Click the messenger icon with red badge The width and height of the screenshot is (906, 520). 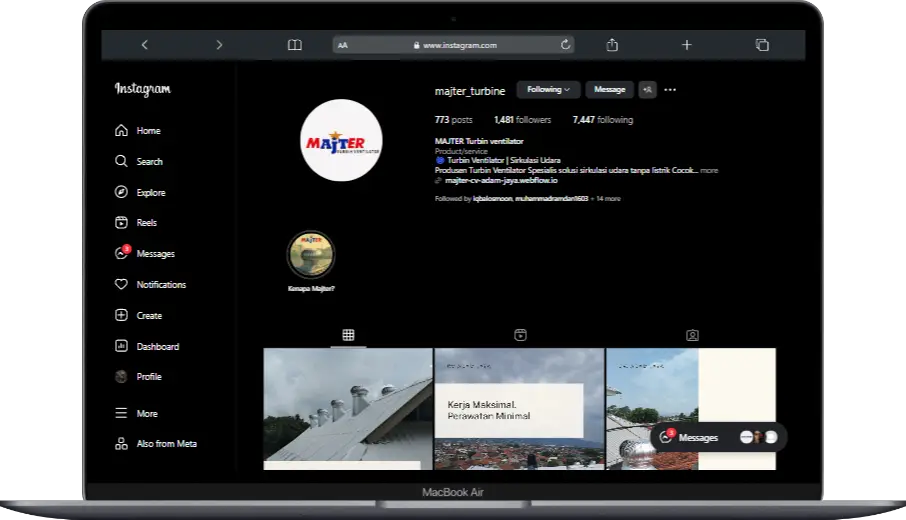pyautogui.click(x=122, y=252)
